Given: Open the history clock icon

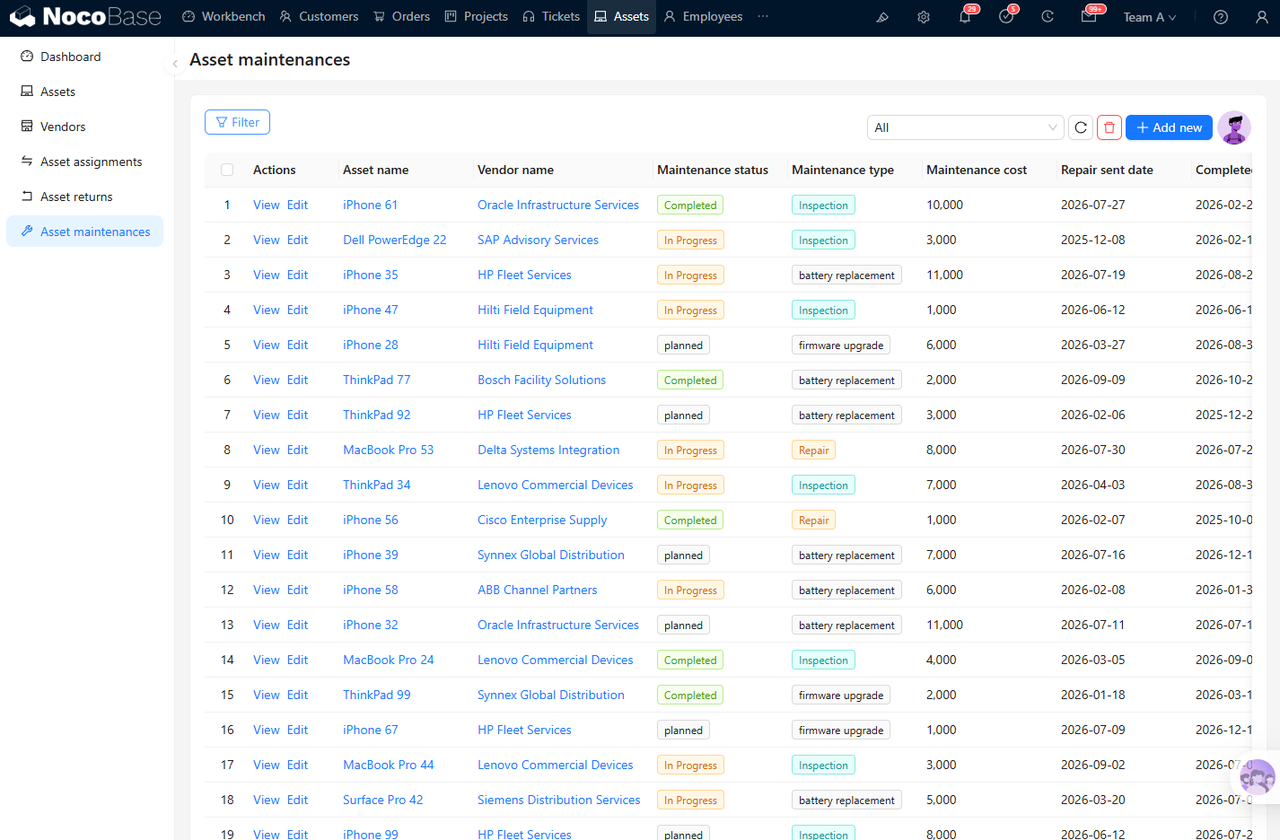Looking at the screenshot, I should pos(1047,17).
